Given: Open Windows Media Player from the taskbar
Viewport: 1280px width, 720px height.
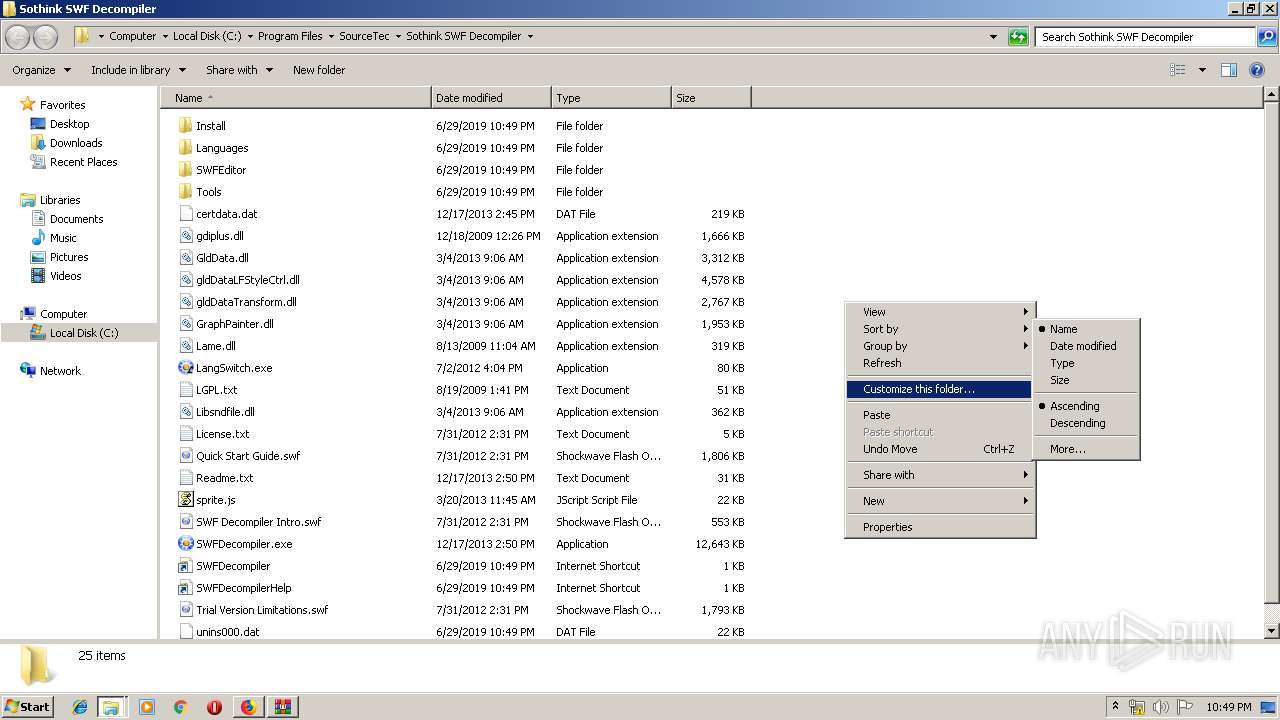Looking at the screenshot, I should (147, 707).
